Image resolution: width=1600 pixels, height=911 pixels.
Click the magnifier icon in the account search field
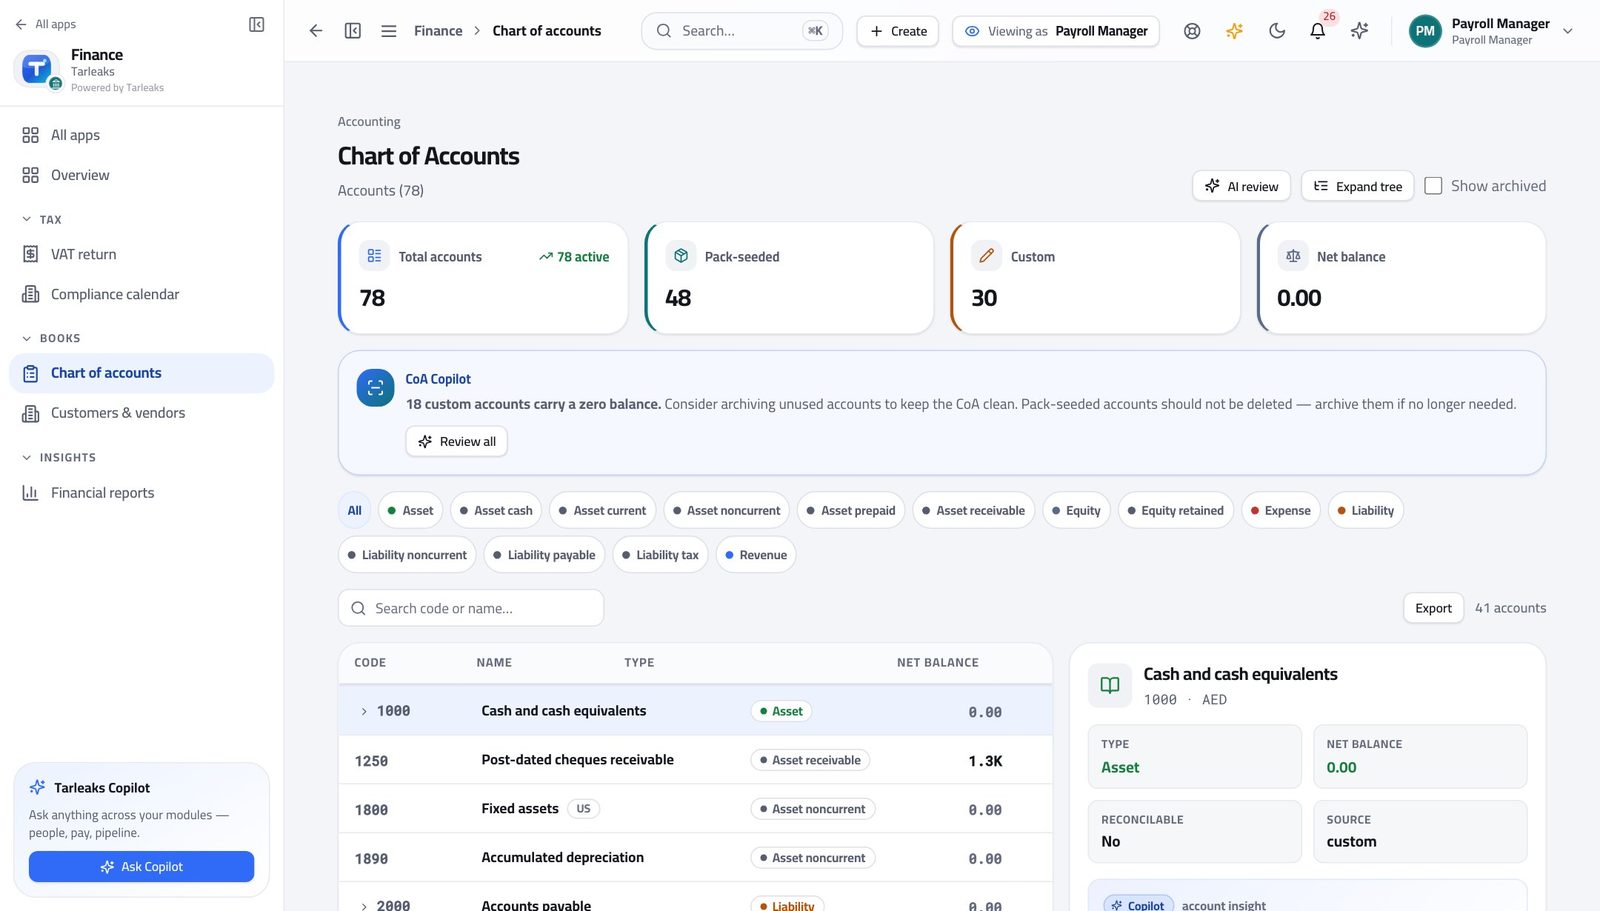(x=358, y=608)
